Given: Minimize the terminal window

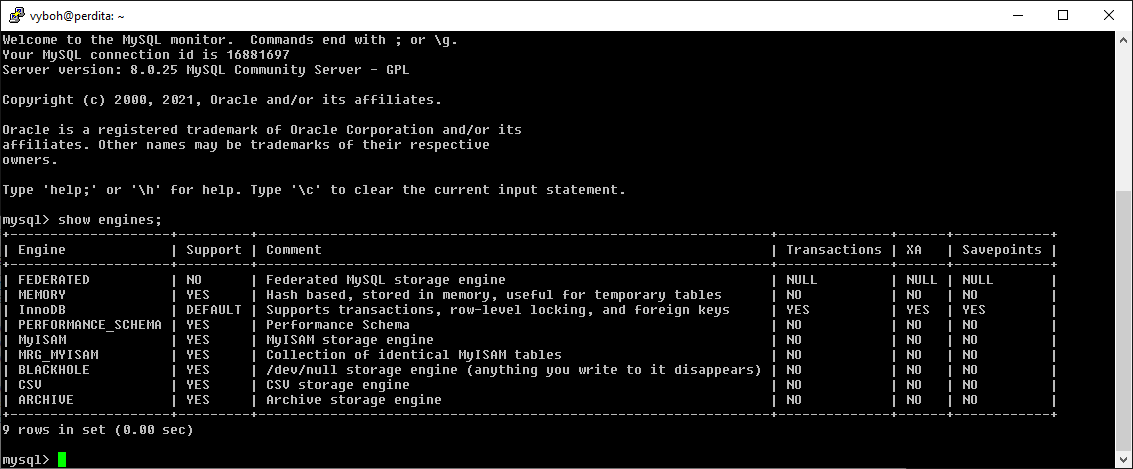Looking at the screenshot, I should pos(1017,15).
